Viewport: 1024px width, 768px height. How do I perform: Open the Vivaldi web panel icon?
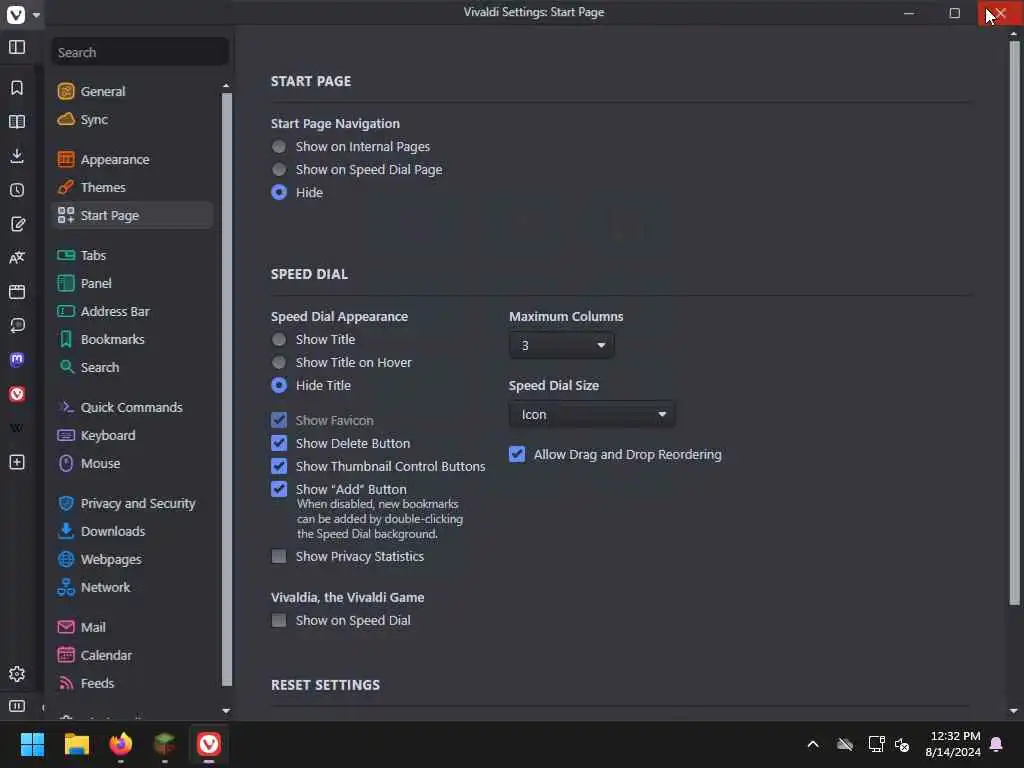tap(17, 394)
